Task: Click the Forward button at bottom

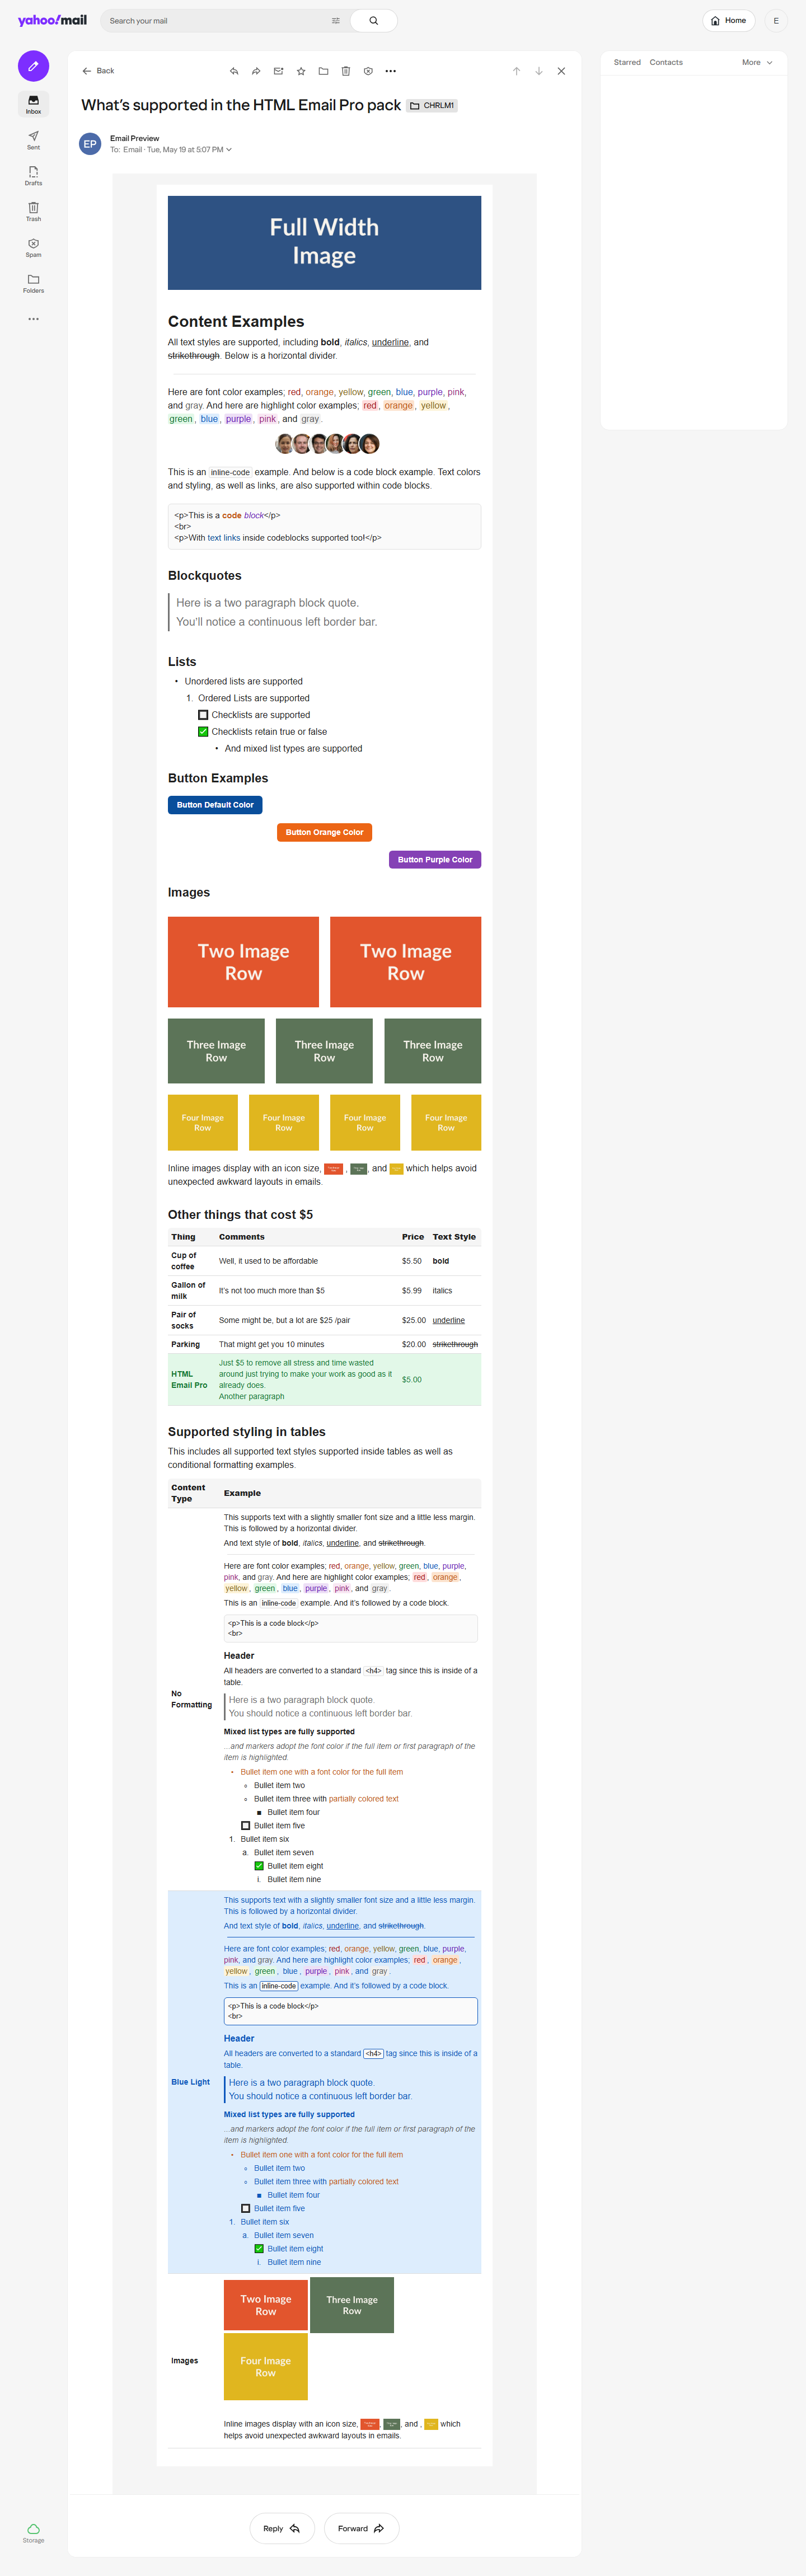Action: [x=361, y=2528]
